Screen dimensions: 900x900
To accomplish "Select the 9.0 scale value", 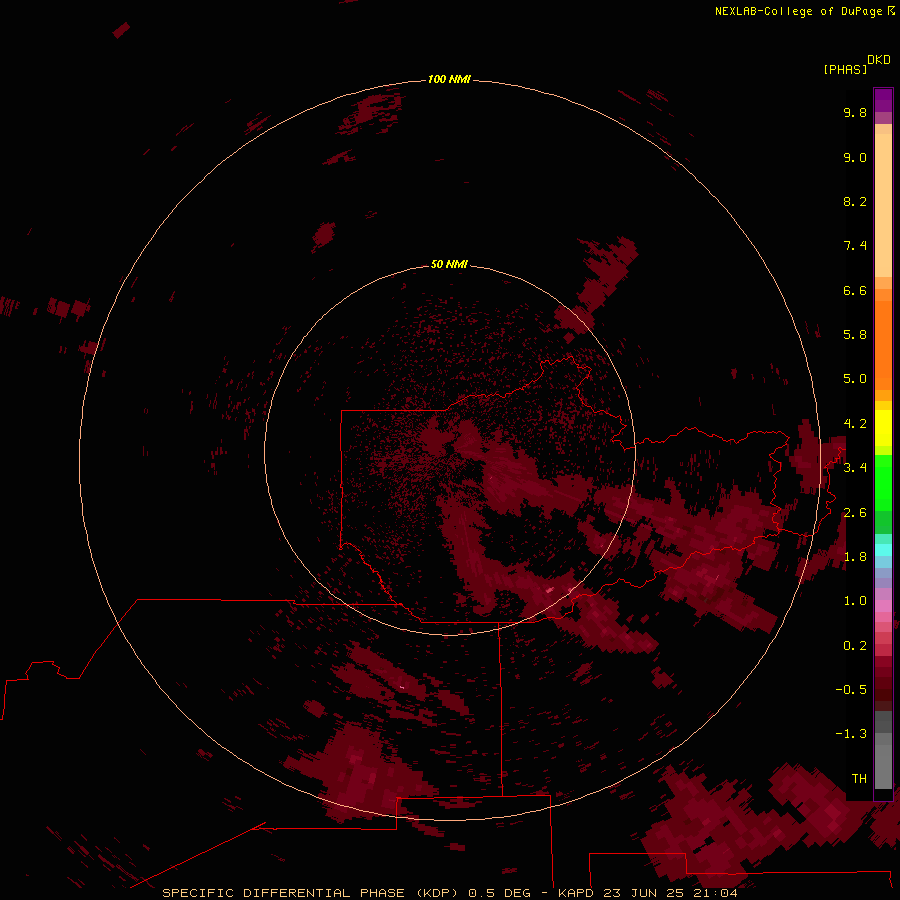I will pyautogui.click(x=855, y=157).
